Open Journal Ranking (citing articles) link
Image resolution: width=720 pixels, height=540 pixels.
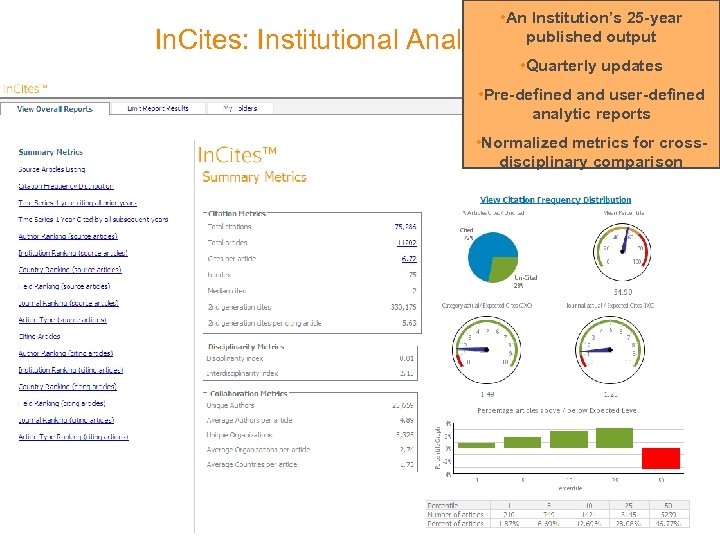pos(66,420)
